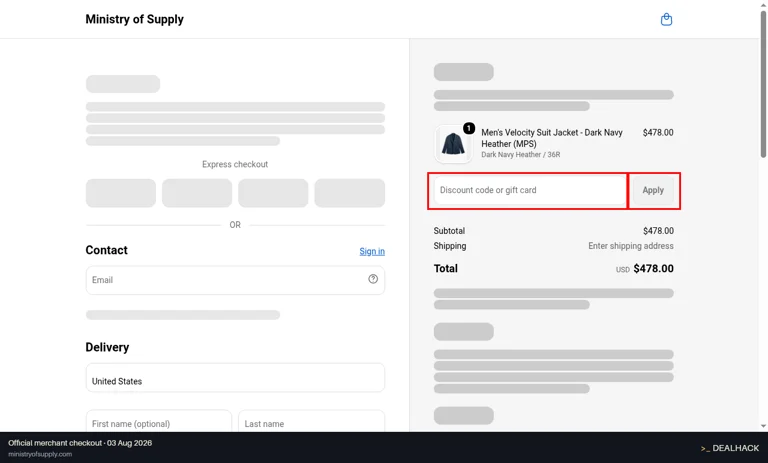Click the ministryofsupply.com footer text
768x463 pixels.
tap(40, 454)
